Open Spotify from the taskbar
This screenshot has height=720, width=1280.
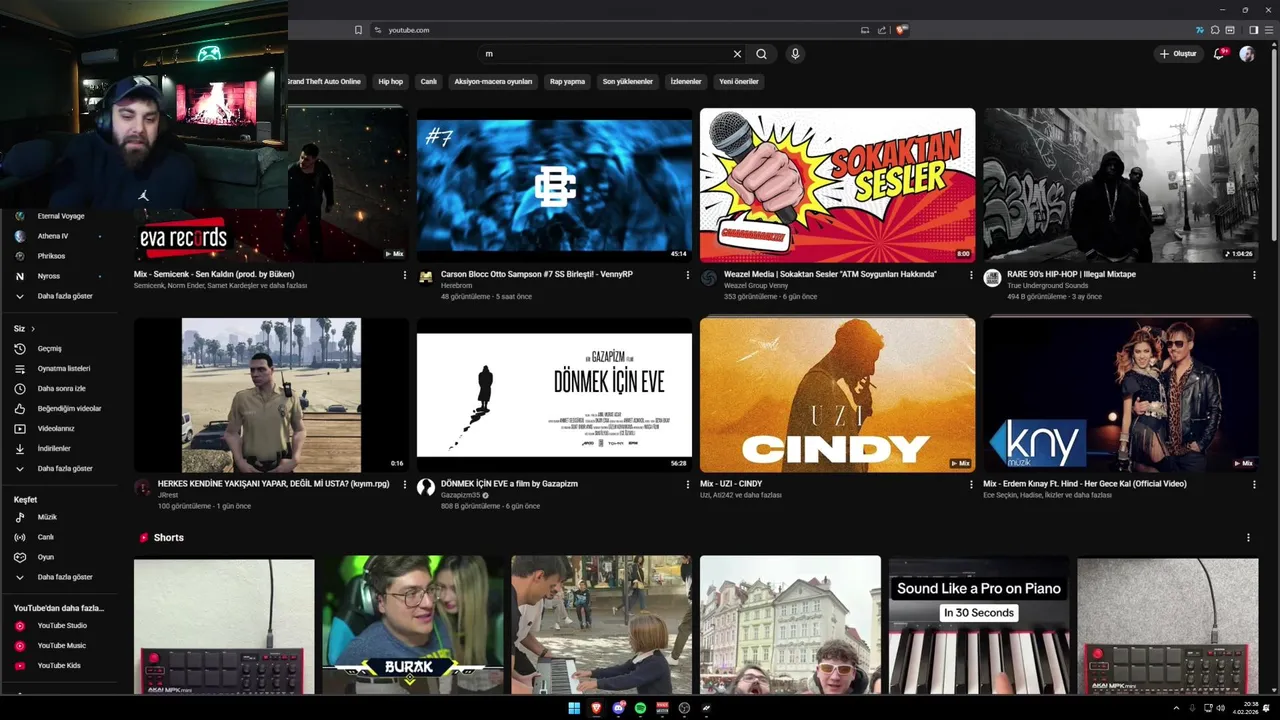coord(640,708)
